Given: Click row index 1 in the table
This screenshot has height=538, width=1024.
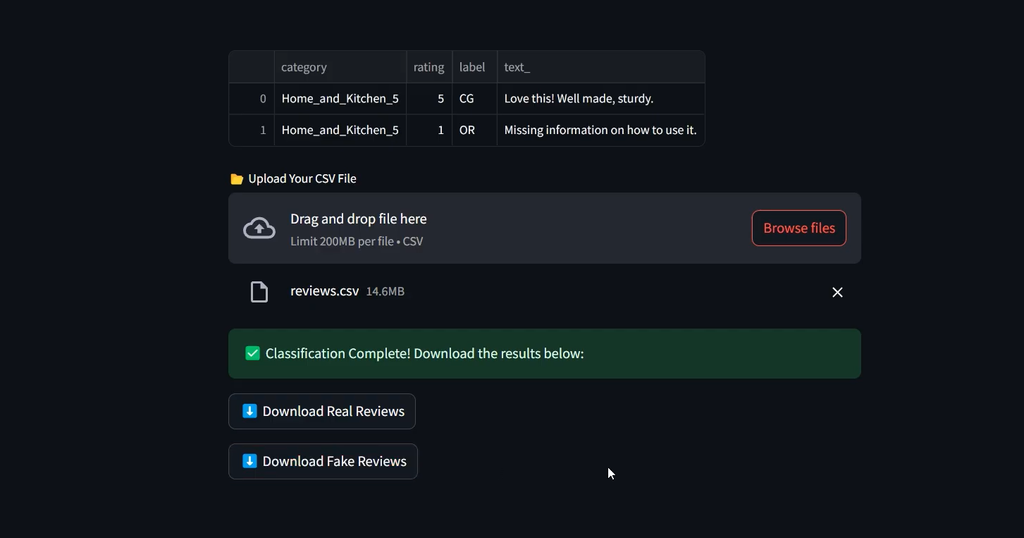Looking at the screenshot, I should pos(252,130).
